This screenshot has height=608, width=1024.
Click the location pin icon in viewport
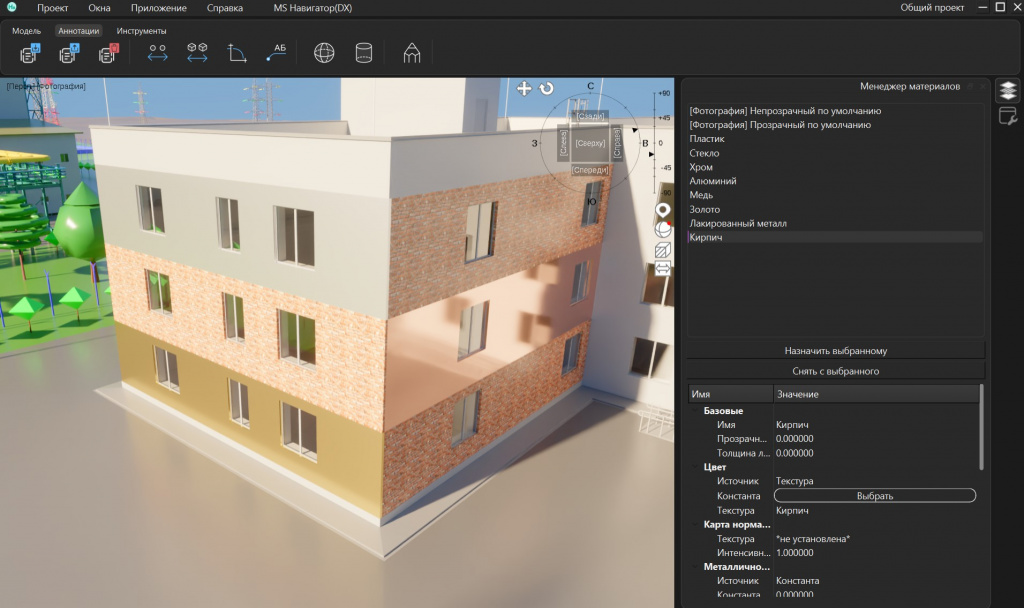pos(663,210)
